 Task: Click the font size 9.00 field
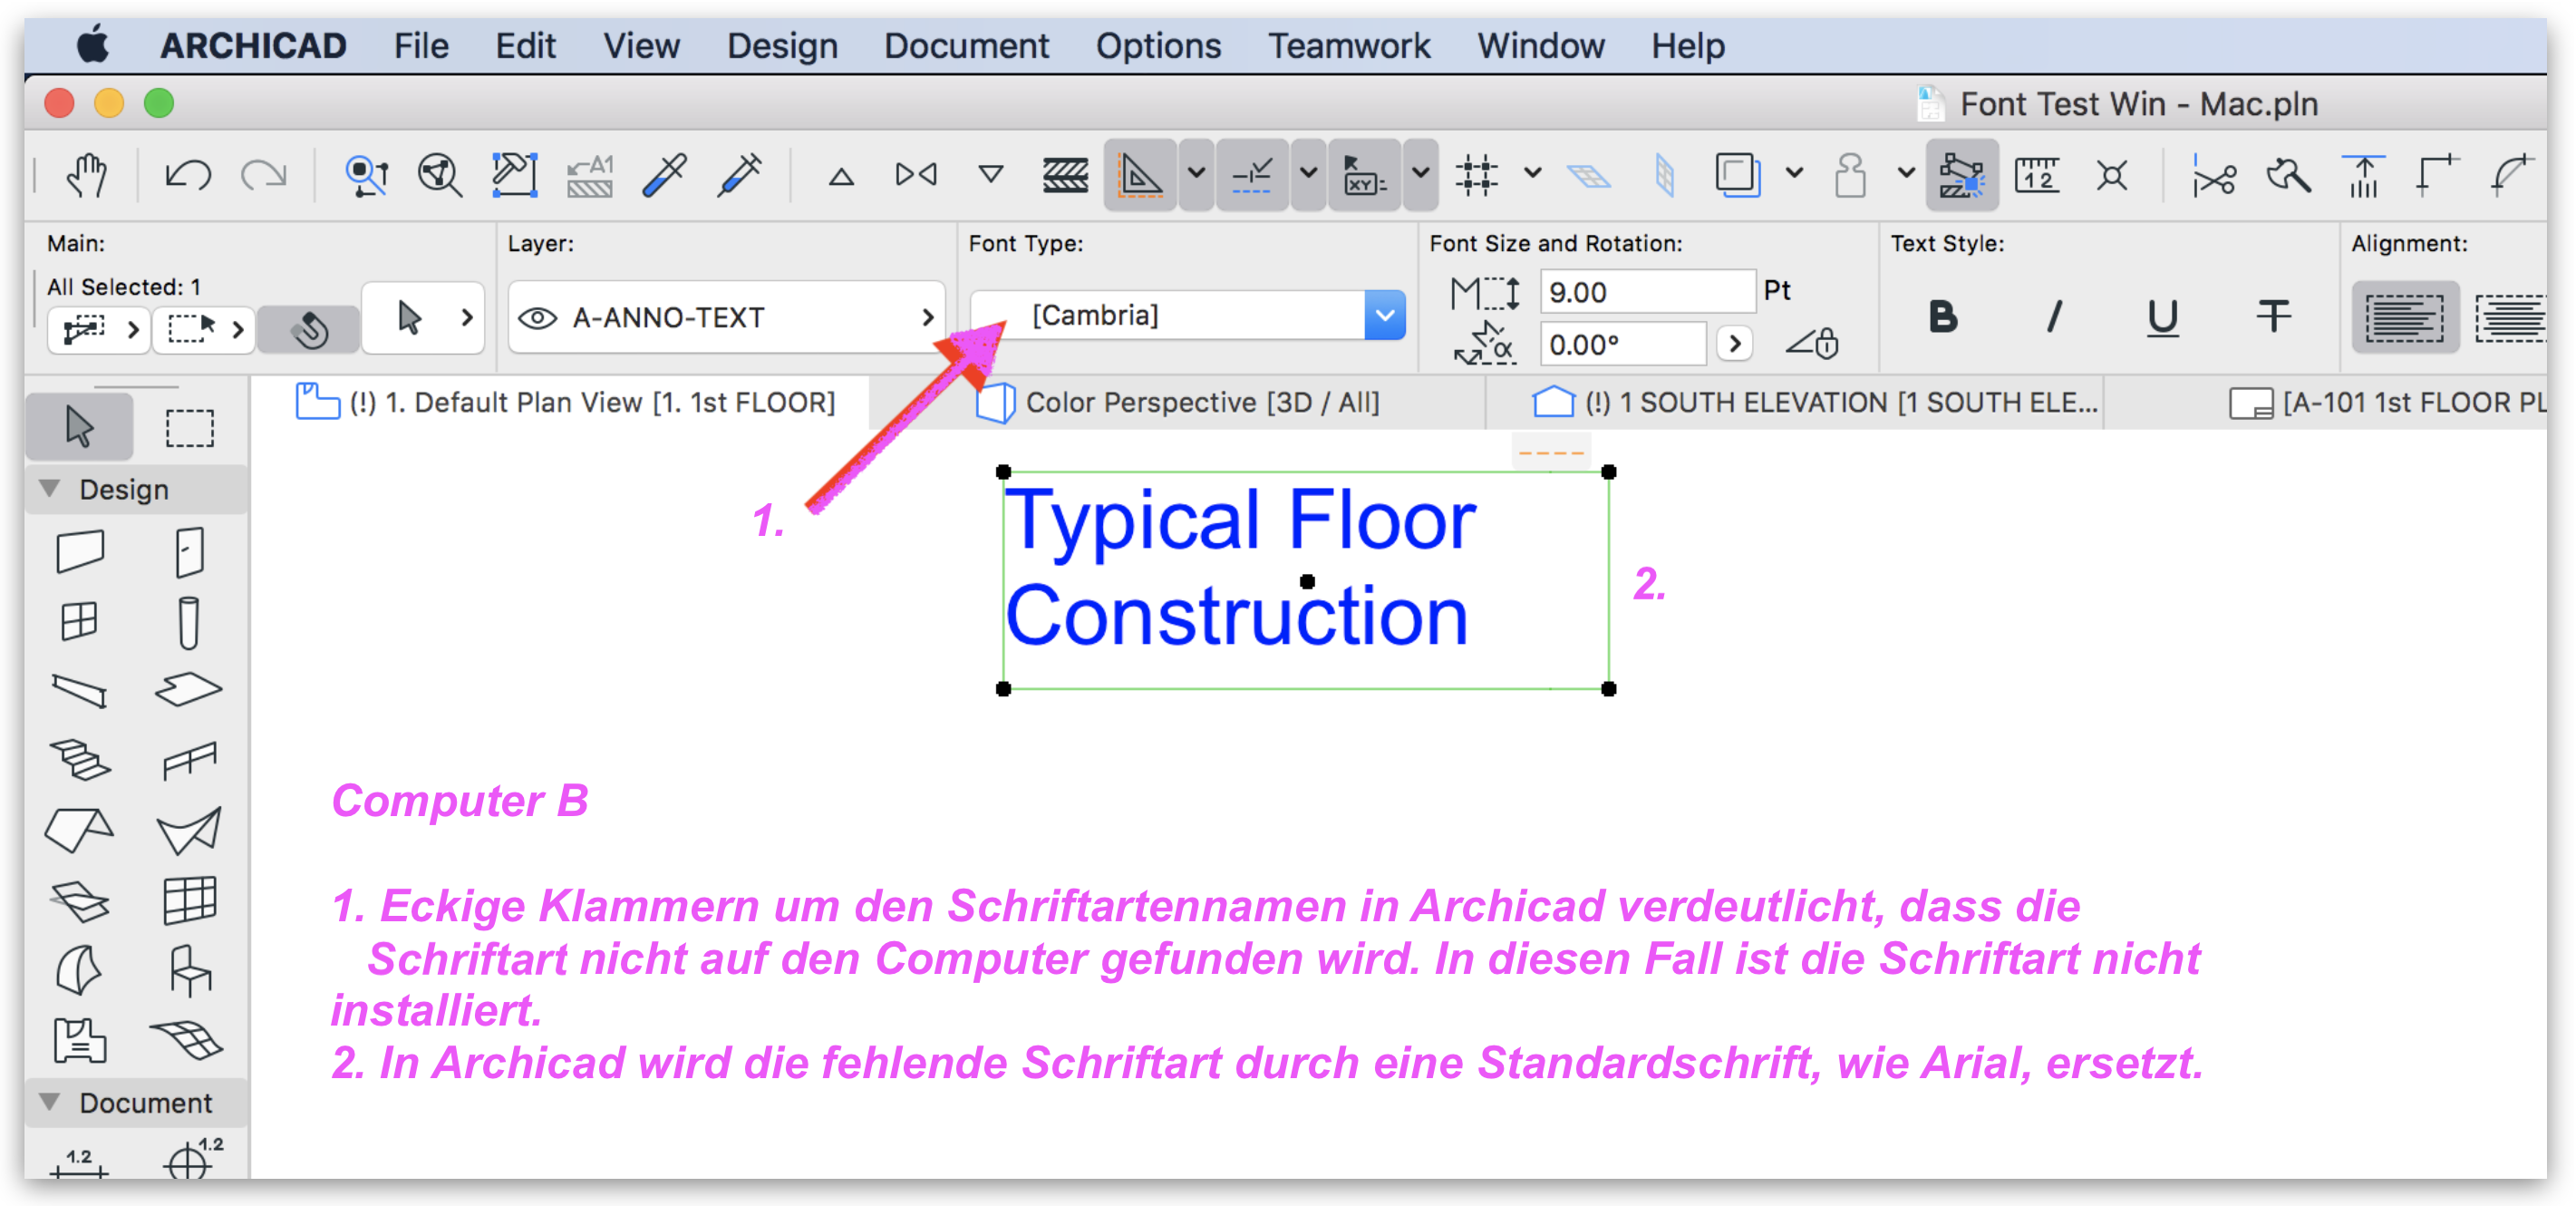tap(1647, 292)
